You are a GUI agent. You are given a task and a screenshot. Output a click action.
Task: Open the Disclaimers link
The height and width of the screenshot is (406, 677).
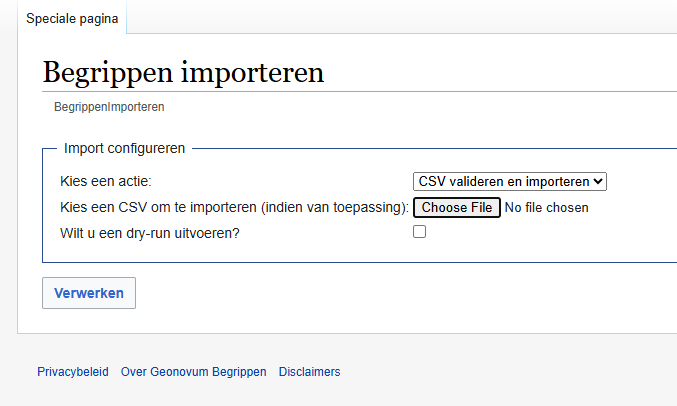pyautogui.click(x=309, y=372)
